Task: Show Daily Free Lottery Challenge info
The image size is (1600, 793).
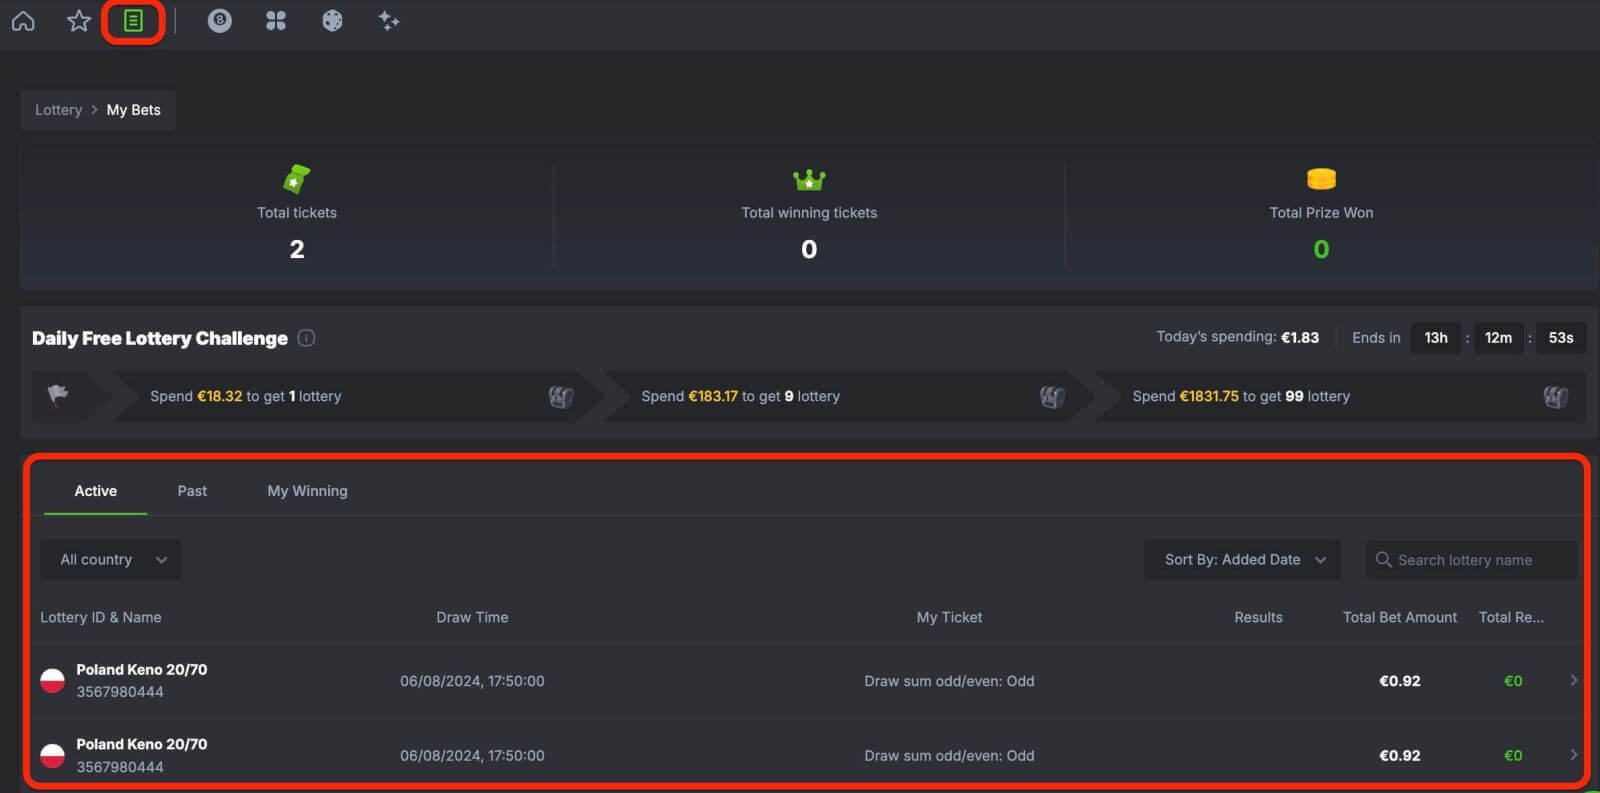Action: 307,338
